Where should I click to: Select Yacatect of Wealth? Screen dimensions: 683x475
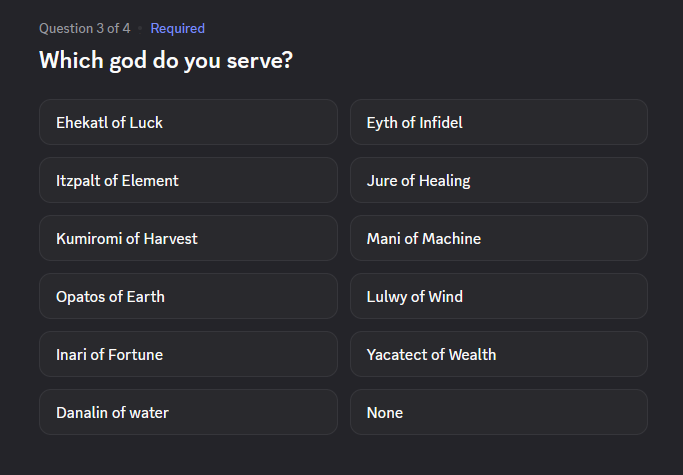point(498,355)
